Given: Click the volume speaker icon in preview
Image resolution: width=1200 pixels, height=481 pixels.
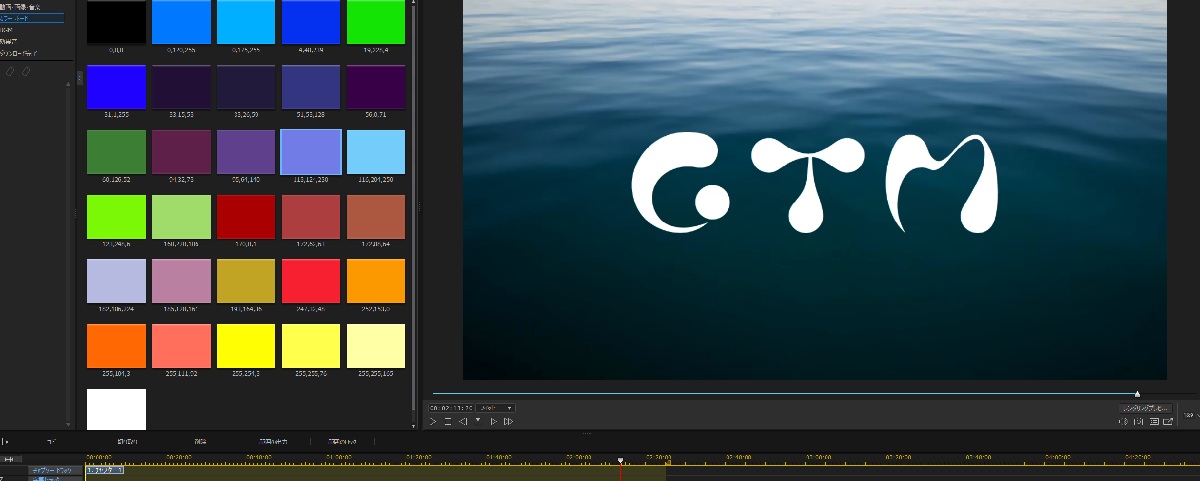Looking at the screenshot, I should pyautogui.click(x=1123, y=421).
